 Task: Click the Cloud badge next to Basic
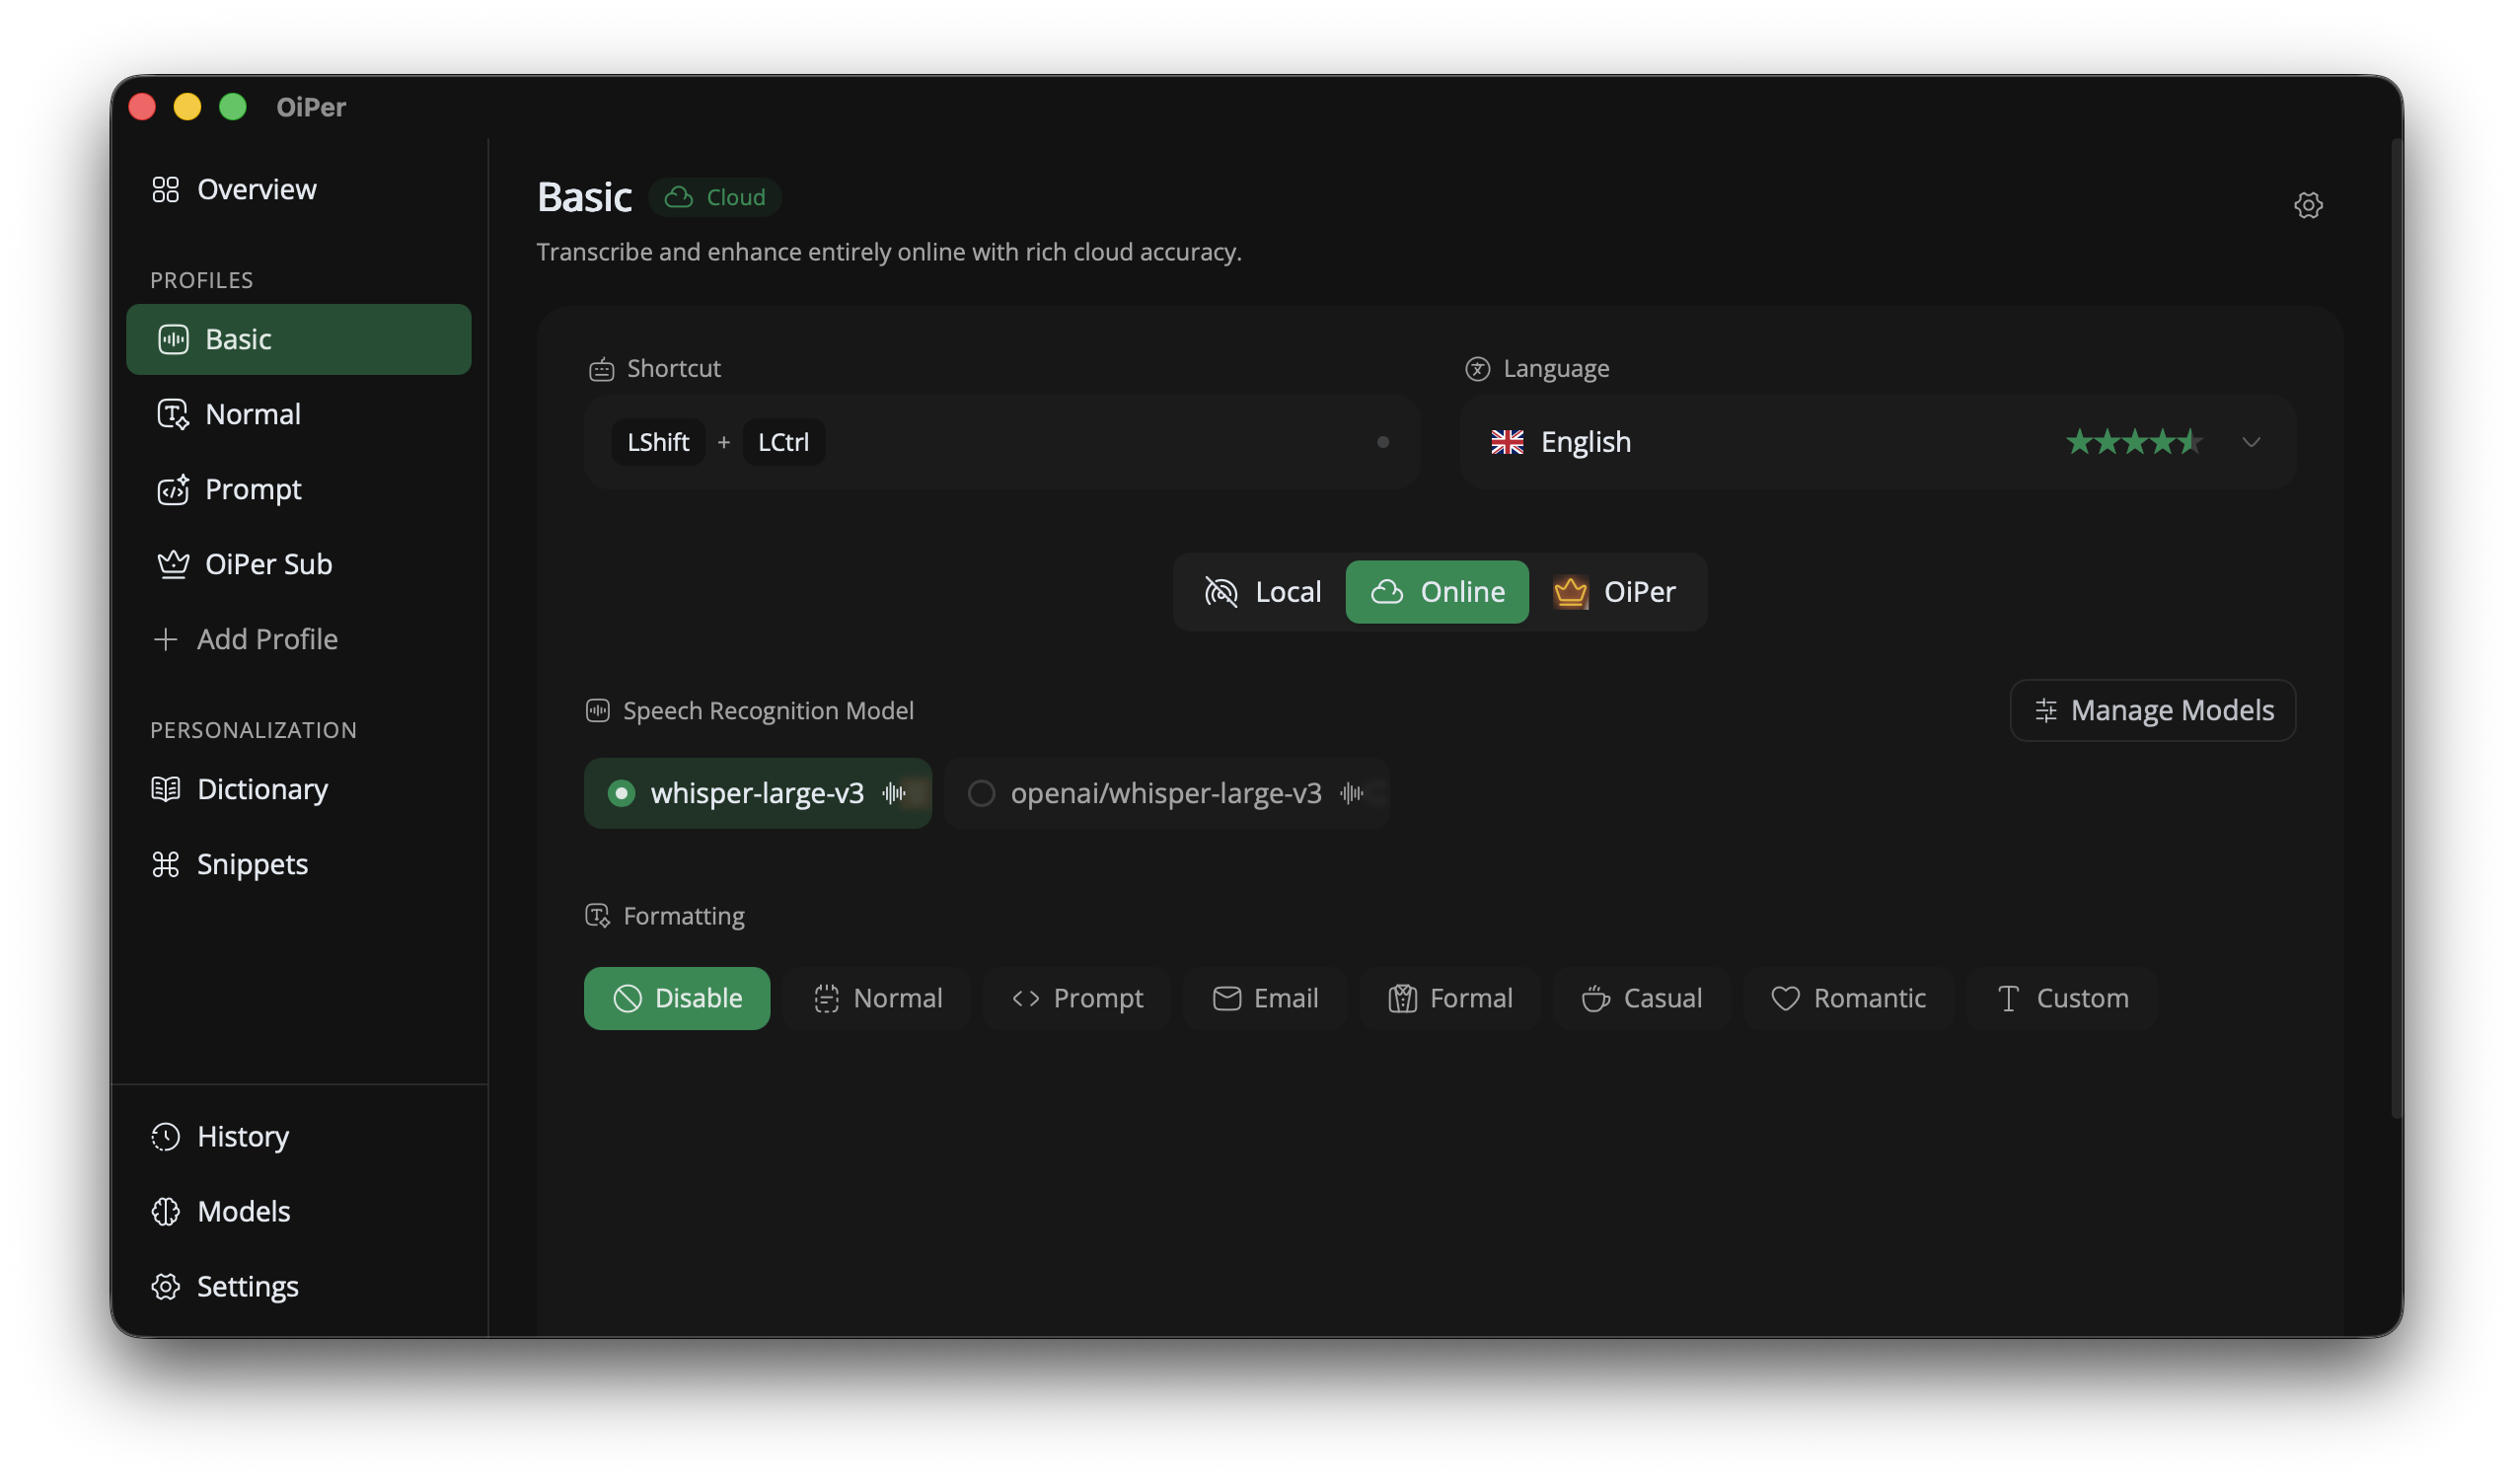(715, 197)
